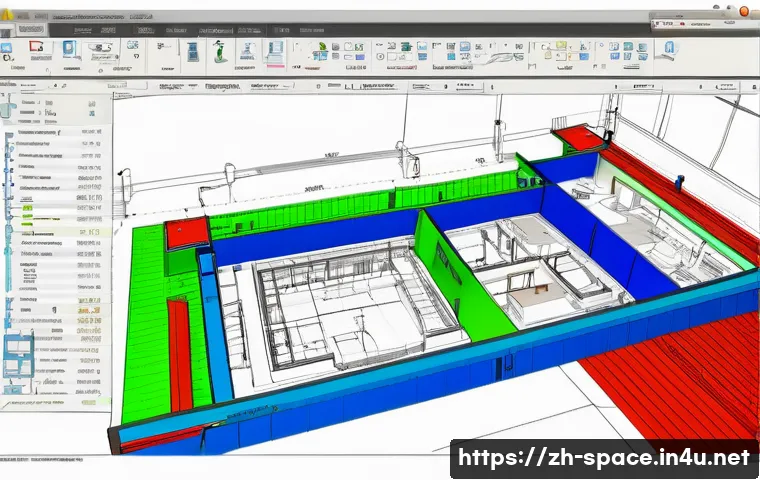Open the blue window thumbnail in left panel
Viewport: 760px width, 480px height.
click(x=18, y=355)
